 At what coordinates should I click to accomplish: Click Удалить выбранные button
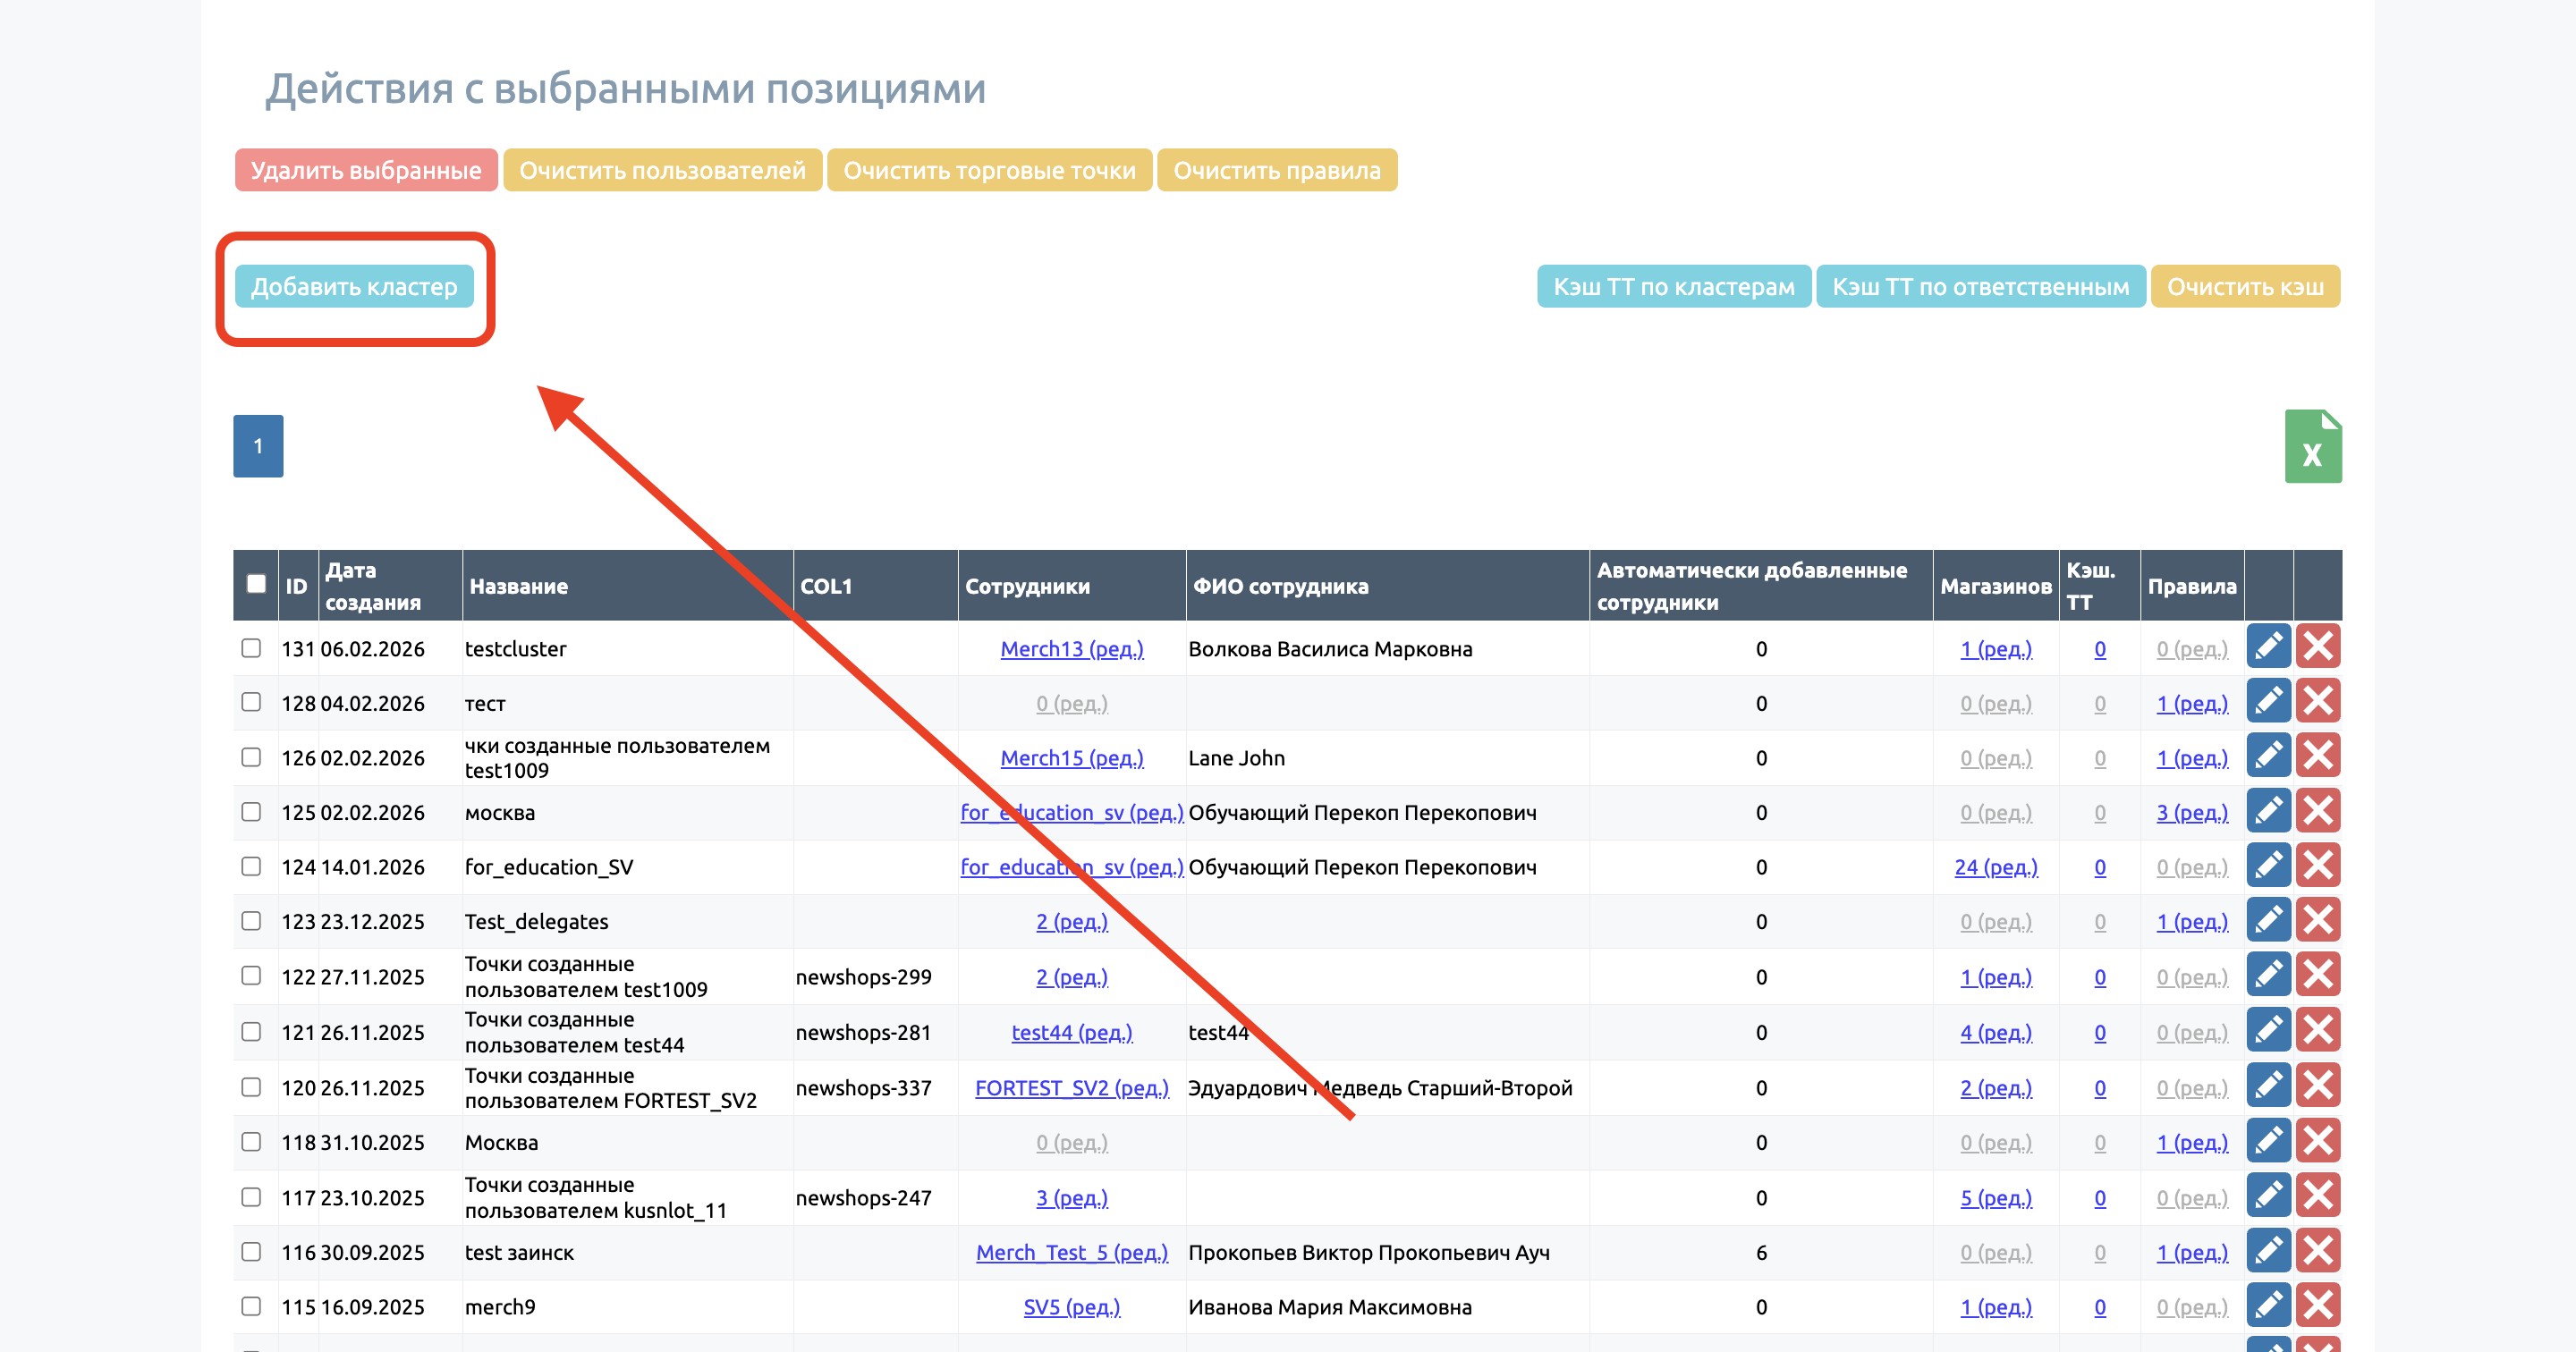365,170
